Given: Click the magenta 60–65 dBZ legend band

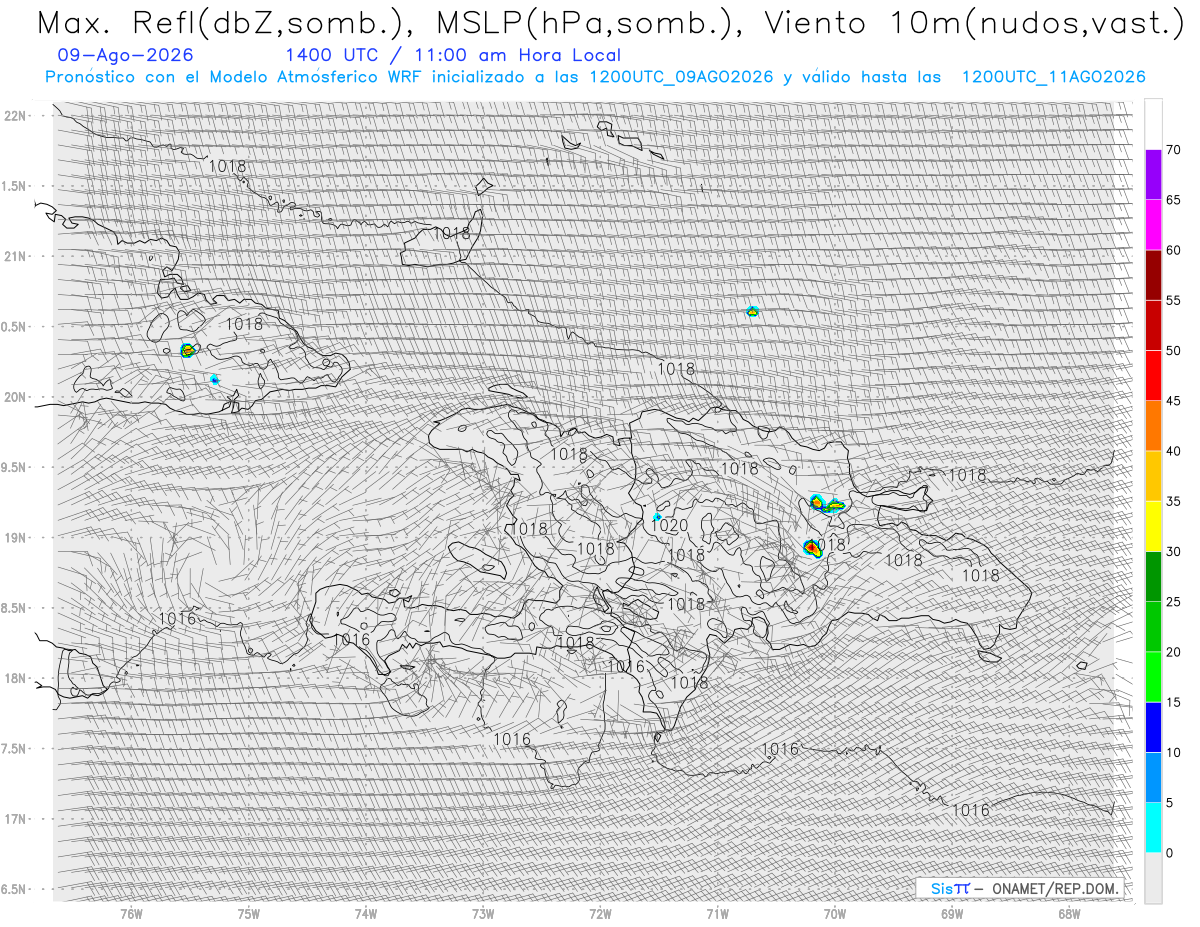Looking at the screenshot, I should [1153, 225].
